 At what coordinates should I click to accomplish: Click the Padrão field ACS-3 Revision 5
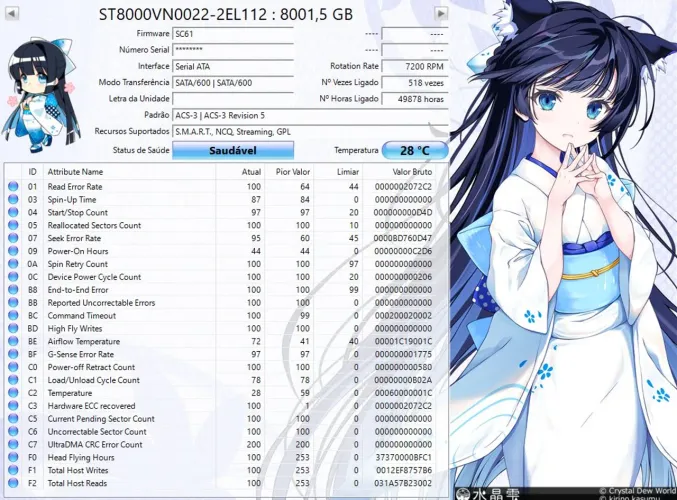click(x=310, y=115)
